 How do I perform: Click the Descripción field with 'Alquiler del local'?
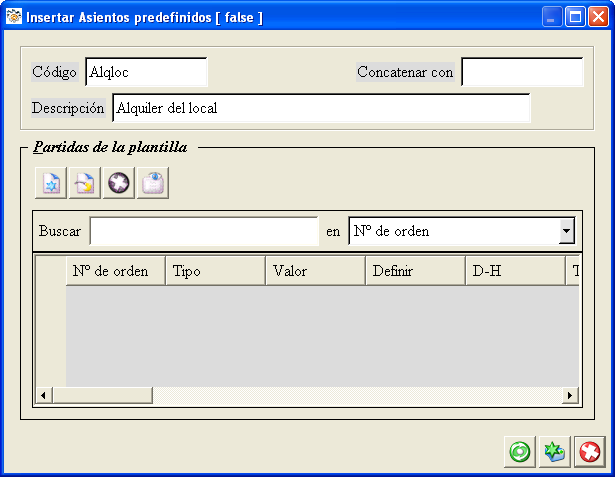(321, 108)
